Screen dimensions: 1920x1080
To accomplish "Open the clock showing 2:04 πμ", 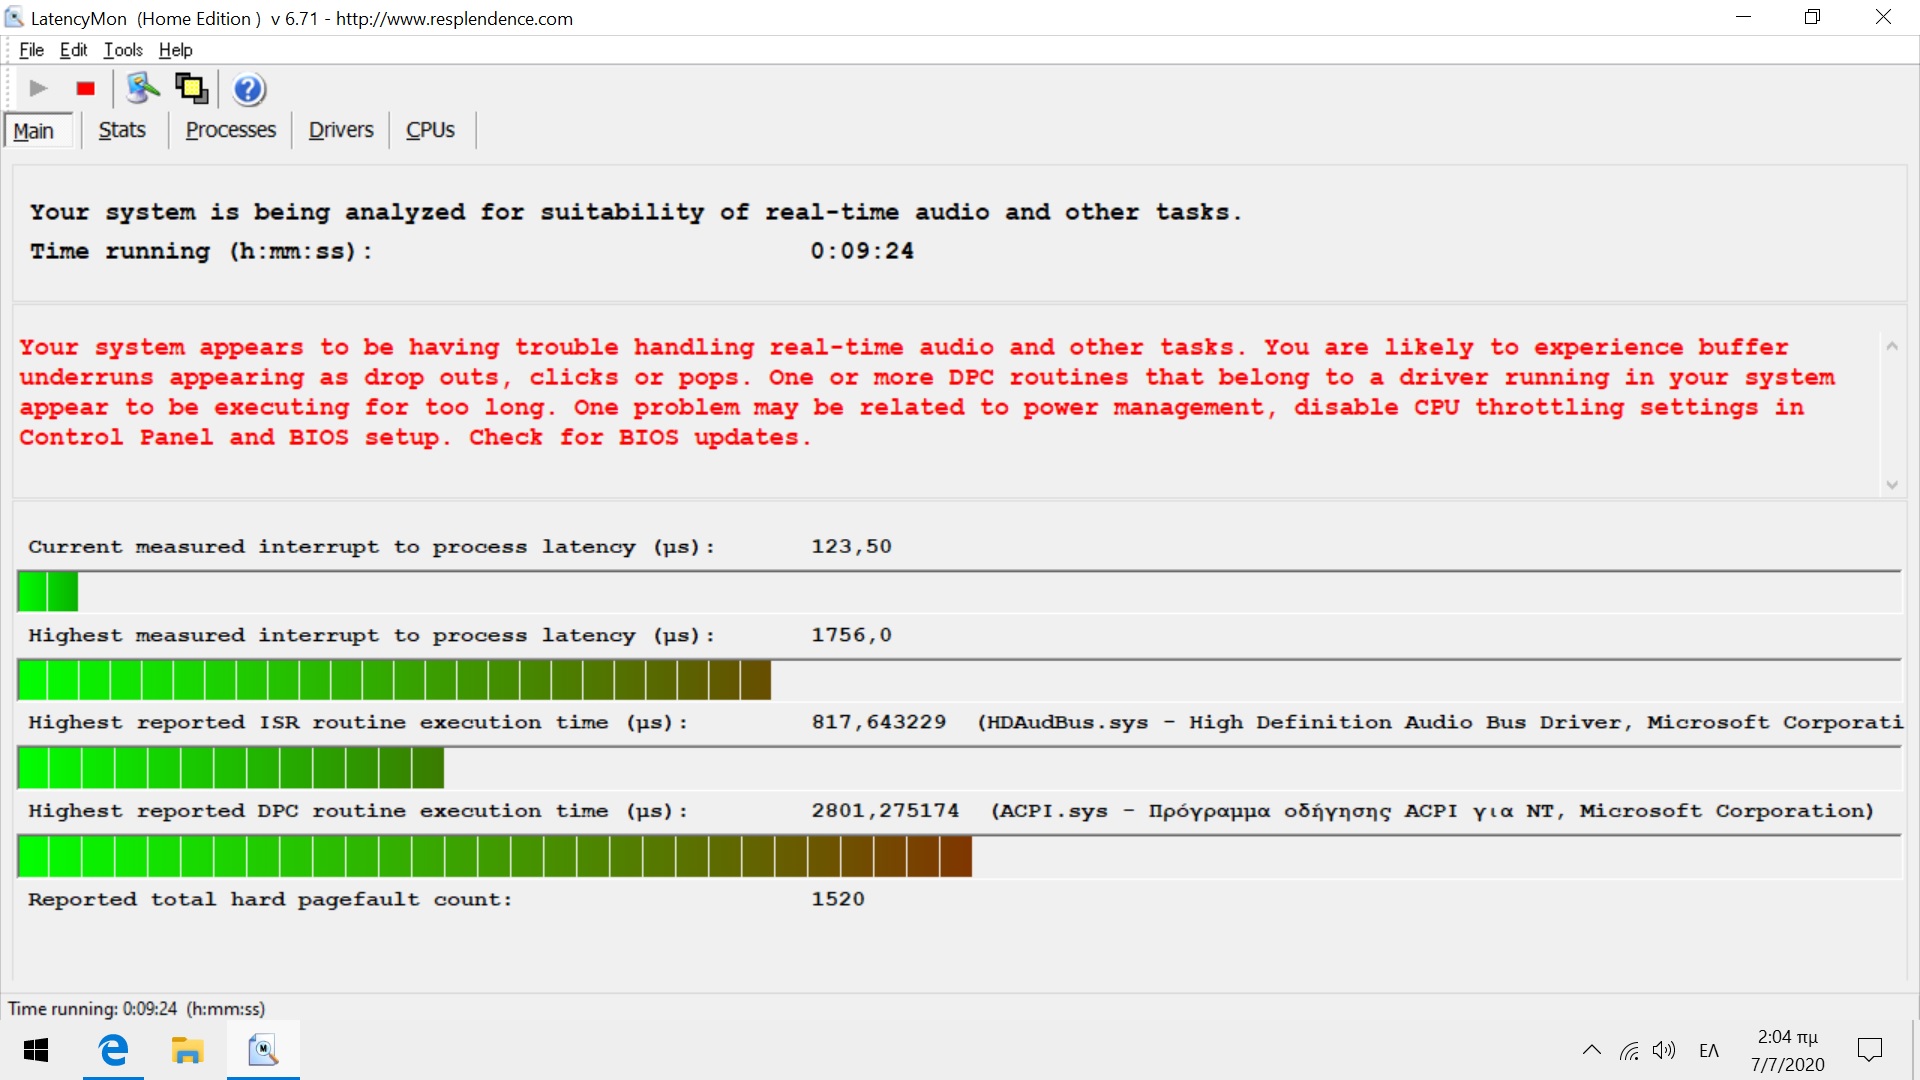I will (1787, 1050).
